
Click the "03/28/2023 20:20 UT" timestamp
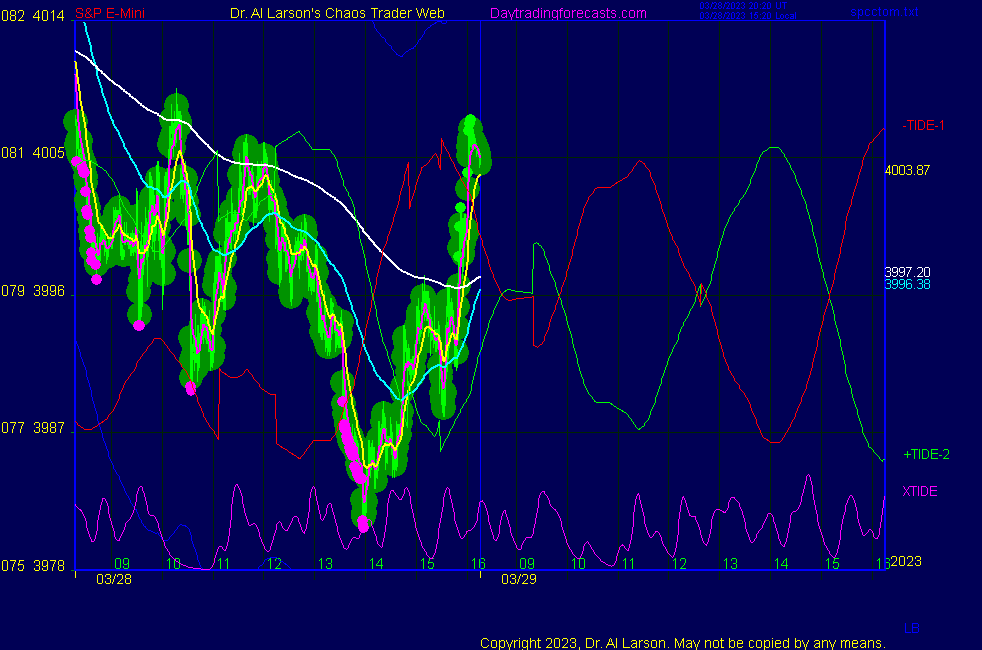tap(743, 6)
